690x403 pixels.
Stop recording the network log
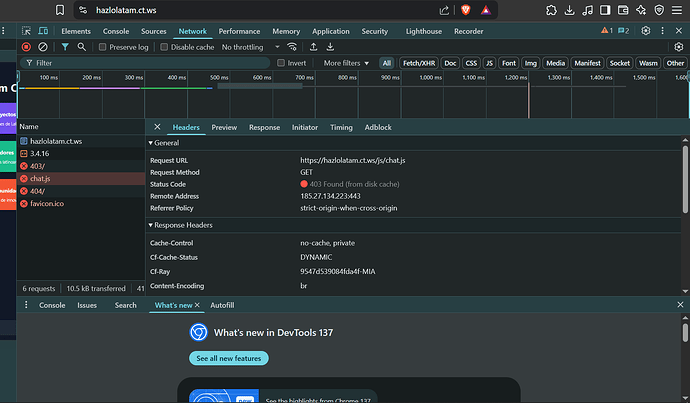tap(26, 47)
